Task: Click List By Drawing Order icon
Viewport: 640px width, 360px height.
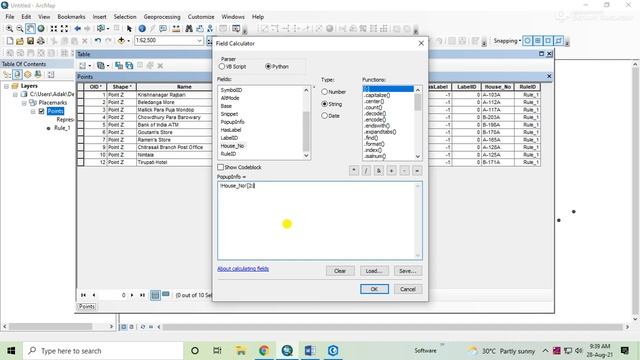Action: 7,74
